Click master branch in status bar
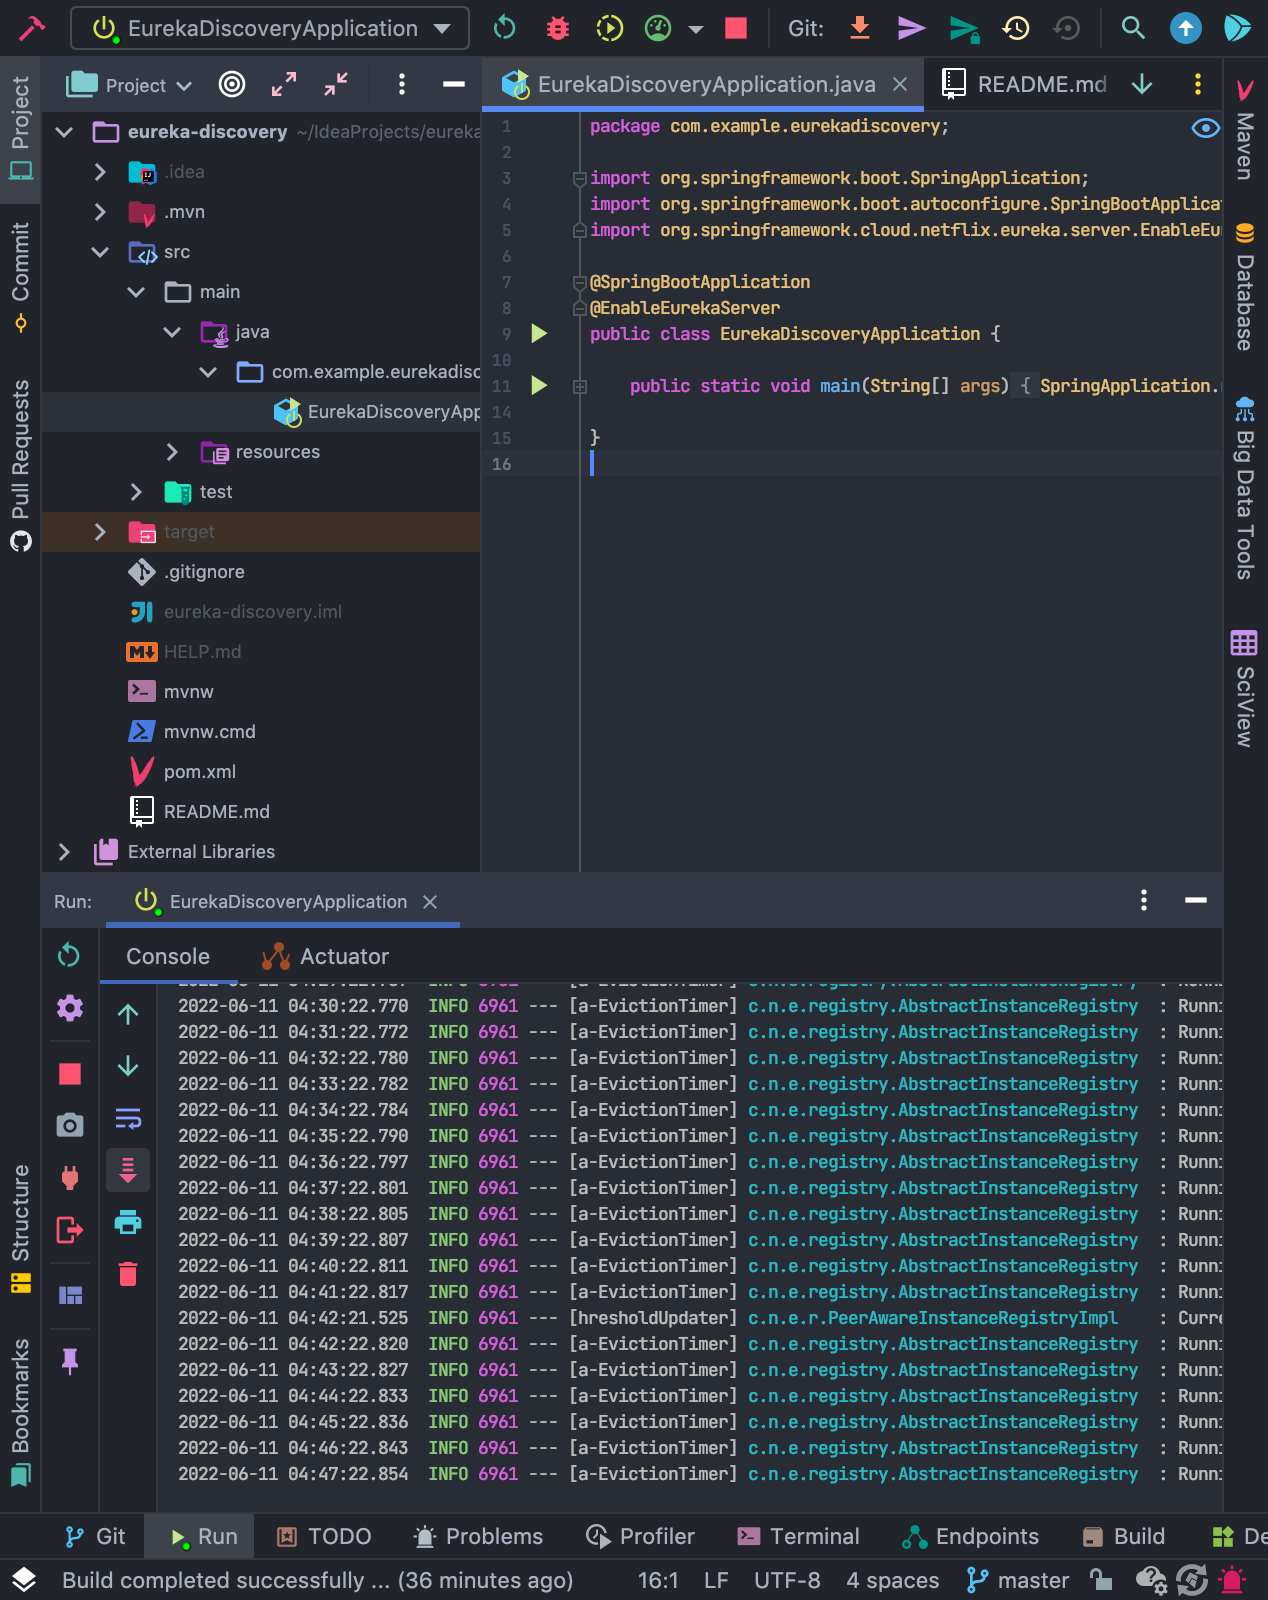Screen dimensions: 1268x1600 [x=1018, y=1581]
